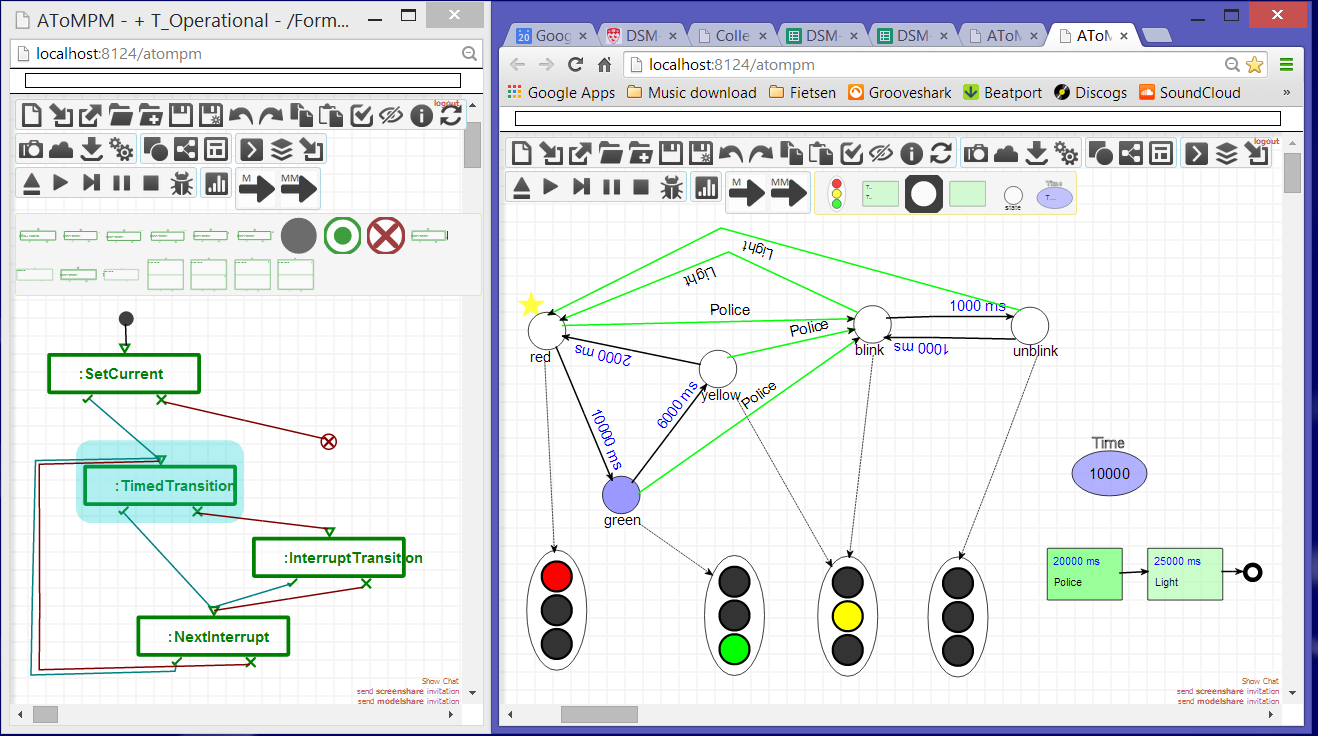Select the green ringed circle palette item
This screenshot has width=1318, height=736.
[342, 236]
